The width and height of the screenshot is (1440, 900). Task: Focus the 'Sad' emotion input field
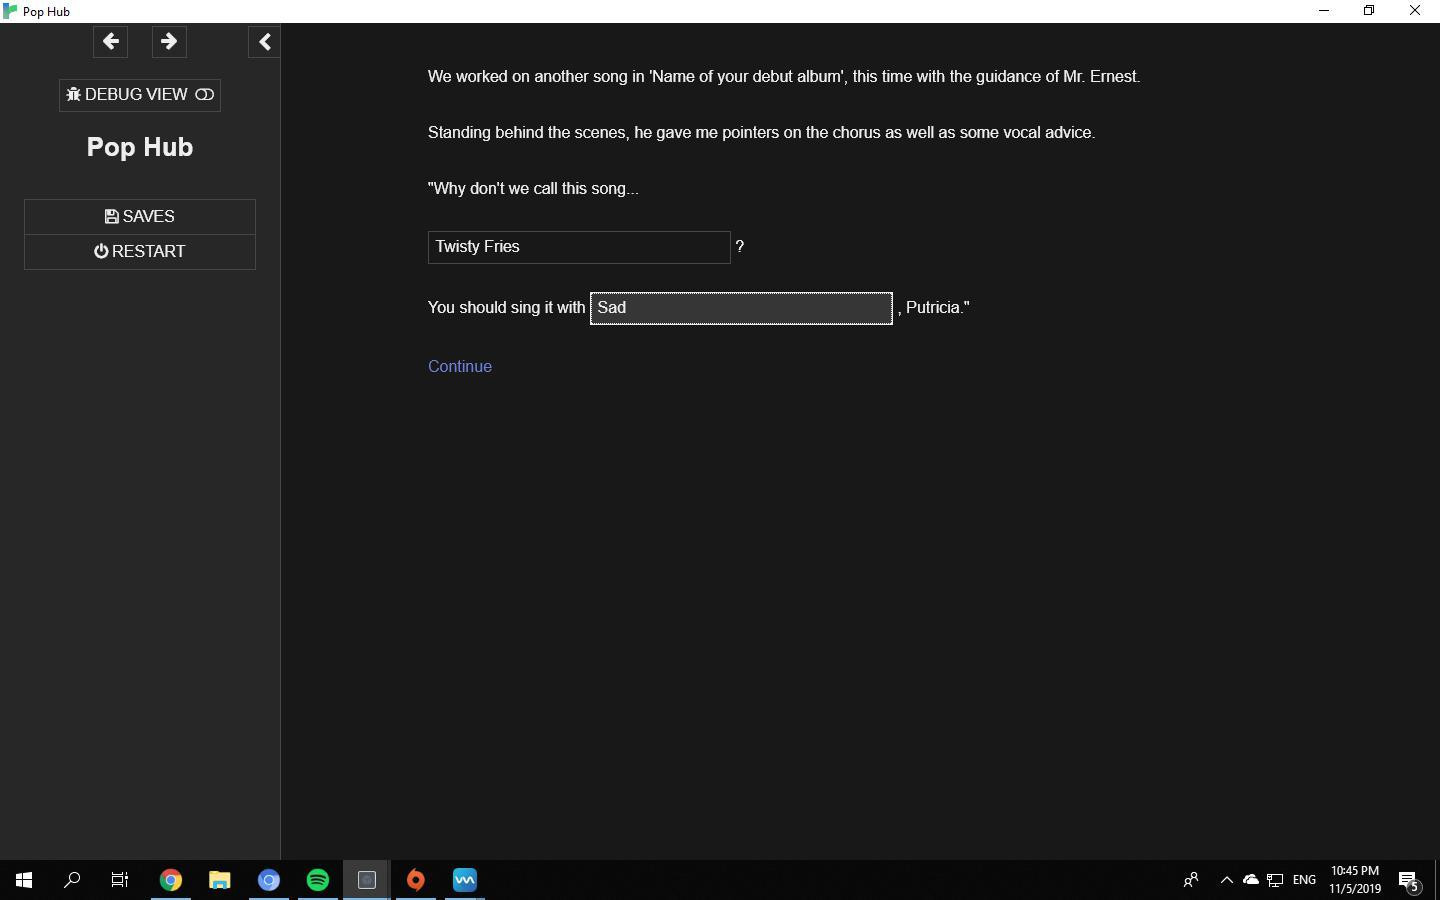[x=741, y=308]
